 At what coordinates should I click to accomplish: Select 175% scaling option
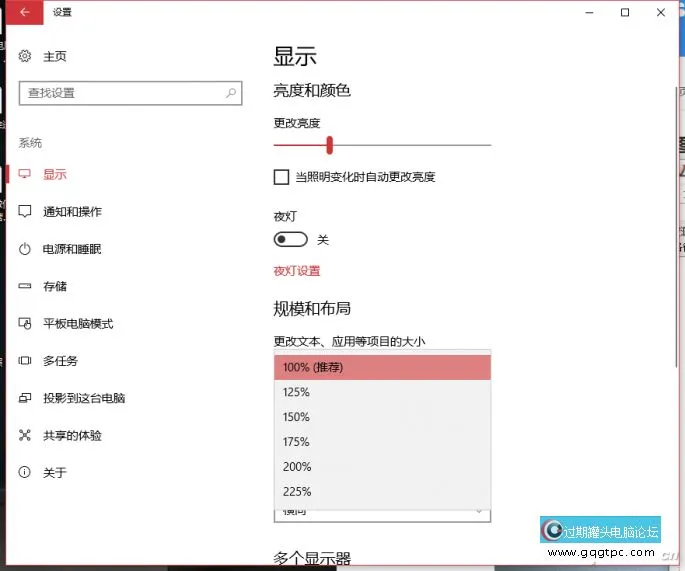click(382, 442)
